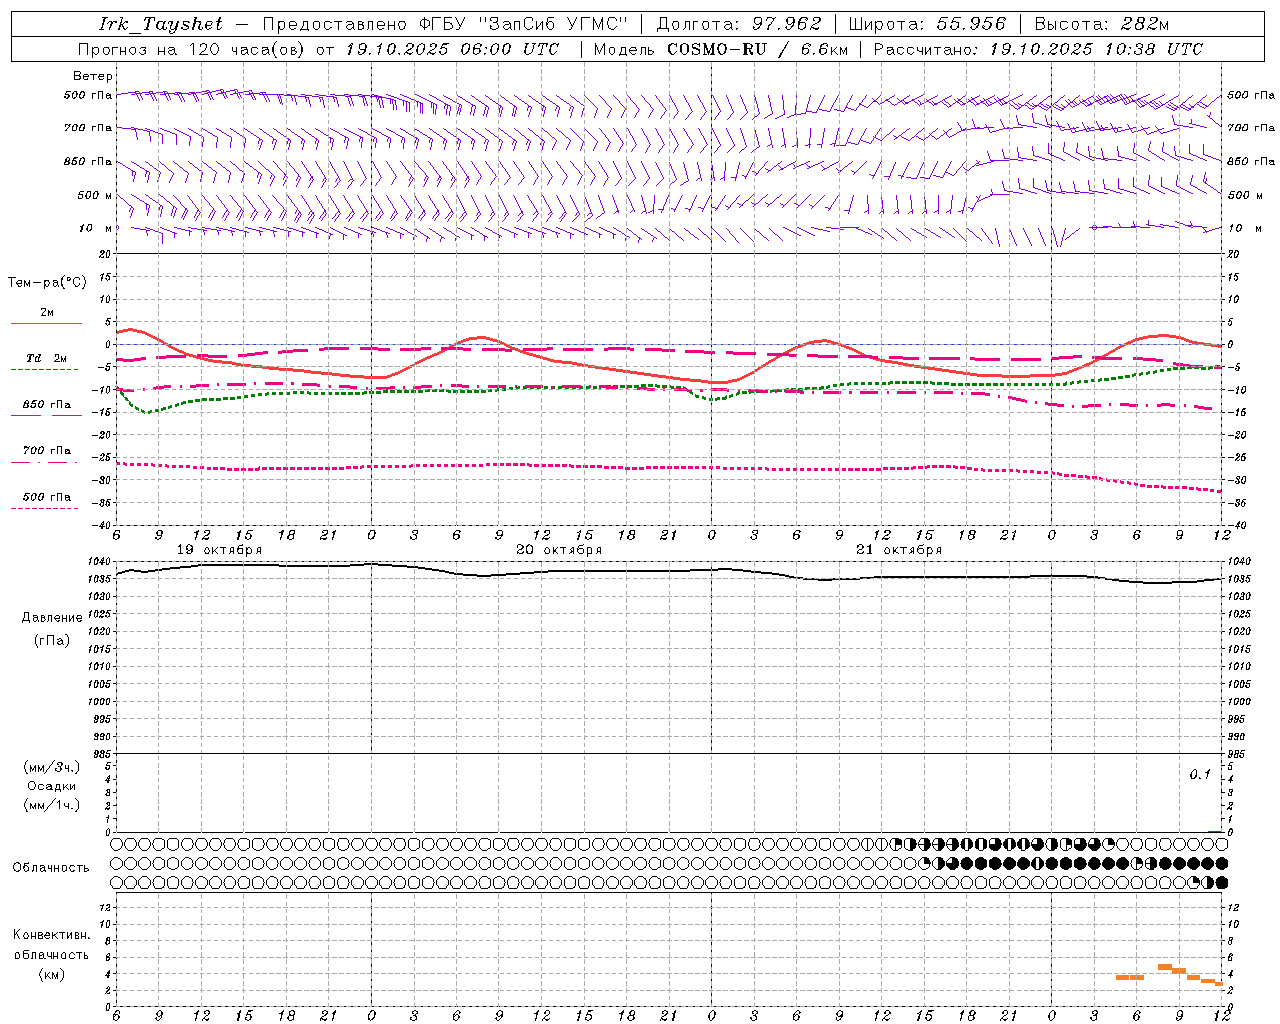This screenshot has height=1024, width=1280.
Task: Click the 20 октября date label
Action: point(559,550)
